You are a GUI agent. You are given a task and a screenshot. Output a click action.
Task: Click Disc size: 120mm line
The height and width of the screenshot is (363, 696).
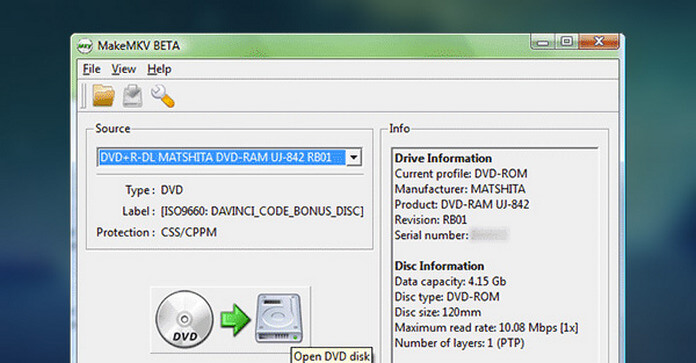coord(438,312)
